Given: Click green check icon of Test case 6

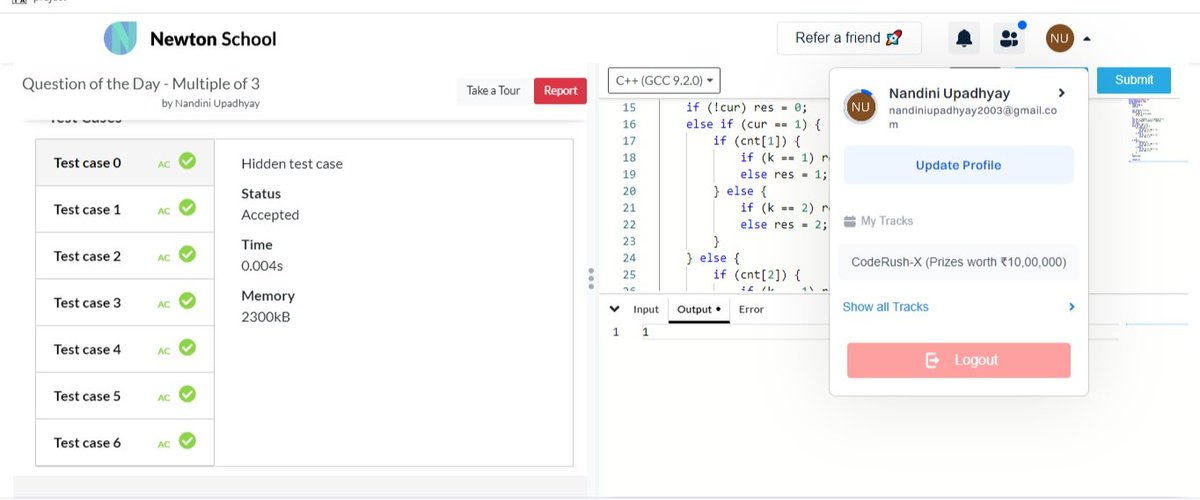Looking at the screenshot, I should 187,441.
